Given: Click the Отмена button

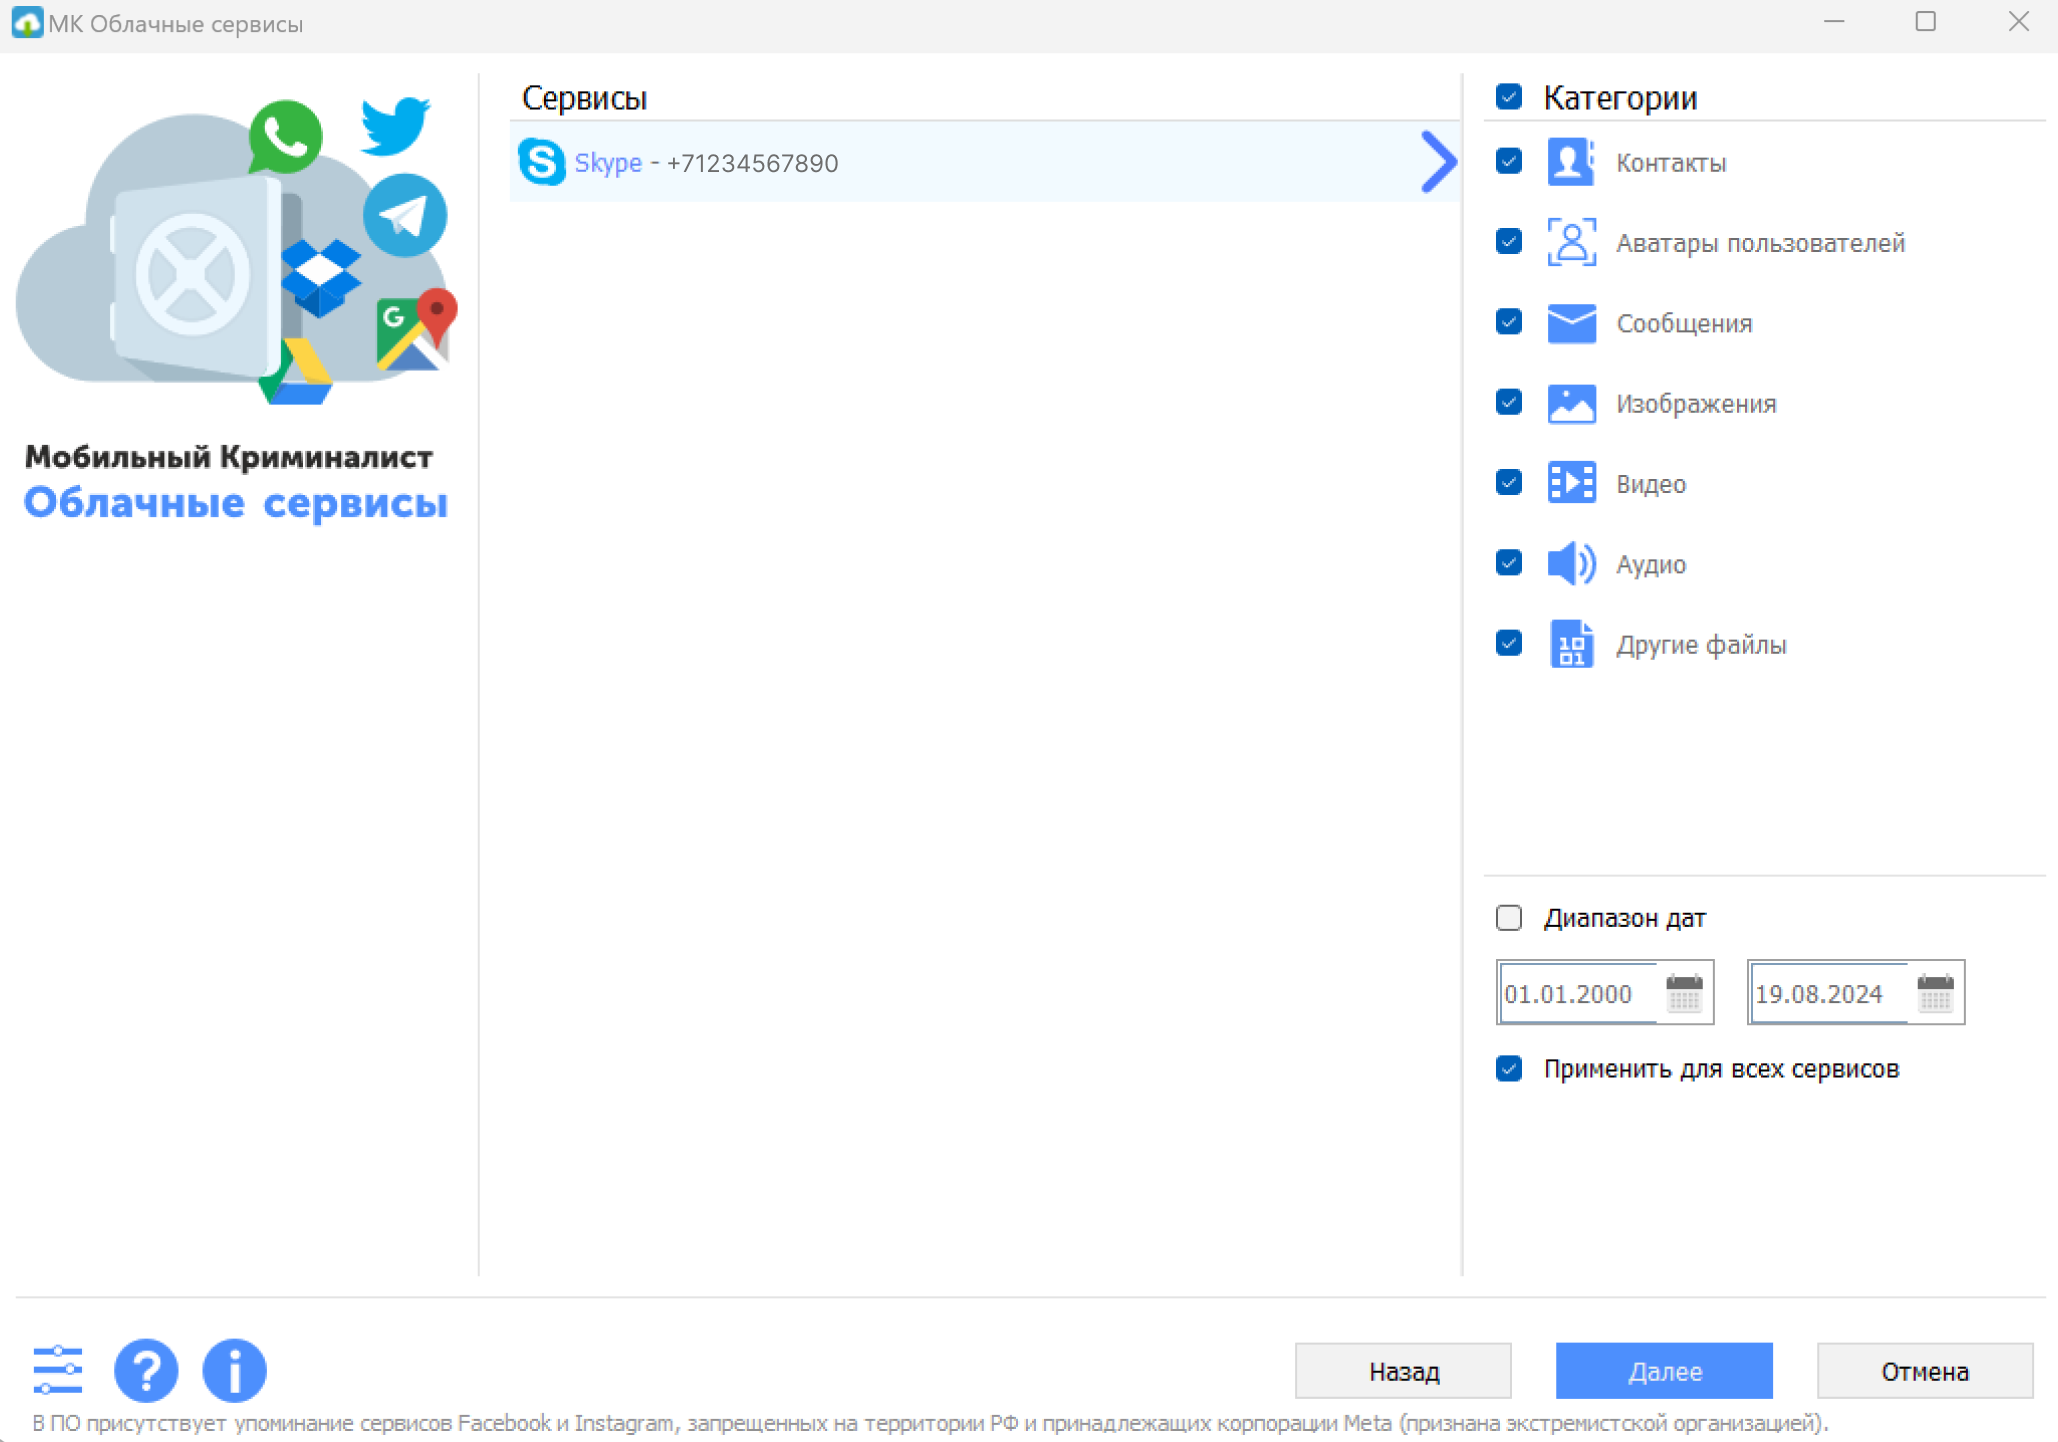Looking at the screenshot, I should coord(1925,1371).
